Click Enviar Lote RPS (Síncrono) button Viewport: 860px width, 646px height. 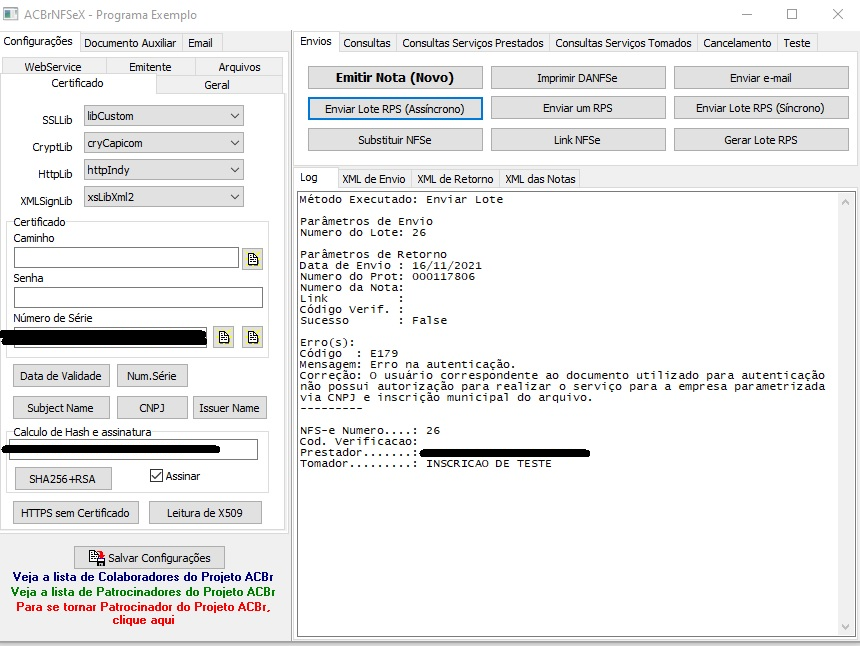coord(761,108)
